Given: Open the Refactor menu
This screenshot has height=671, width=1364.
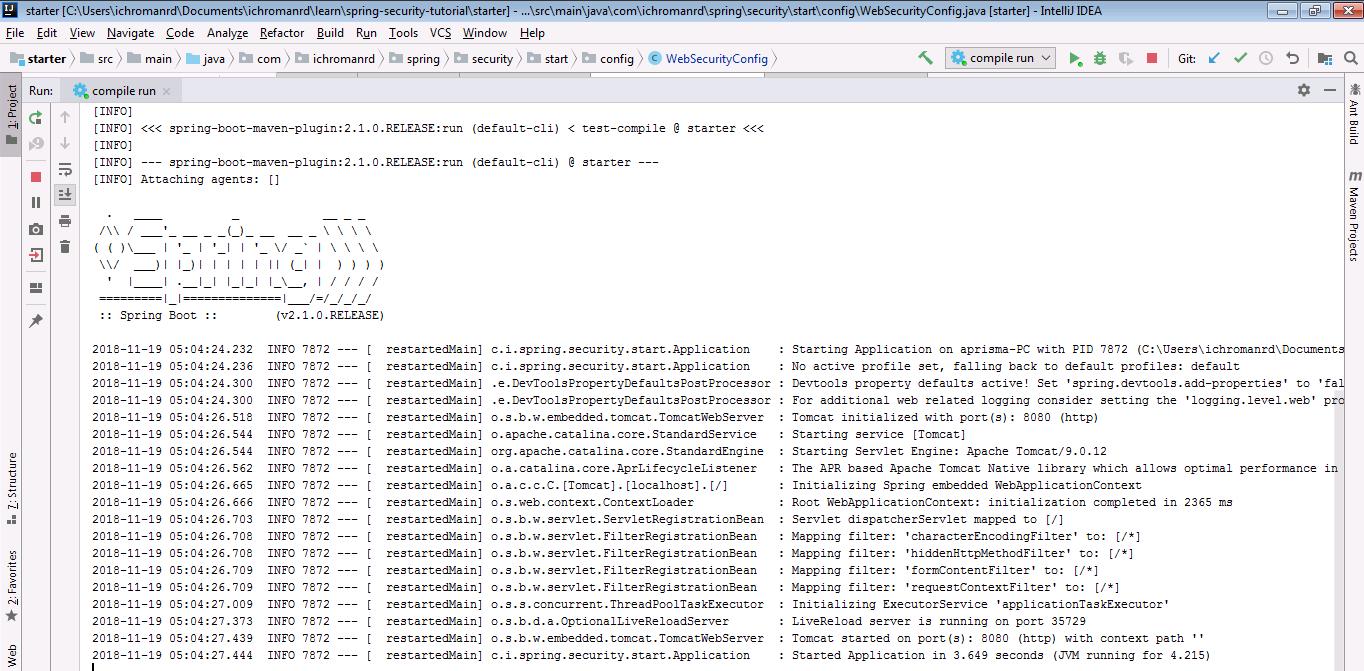Looking at the screenshot, I should point(282,32).
